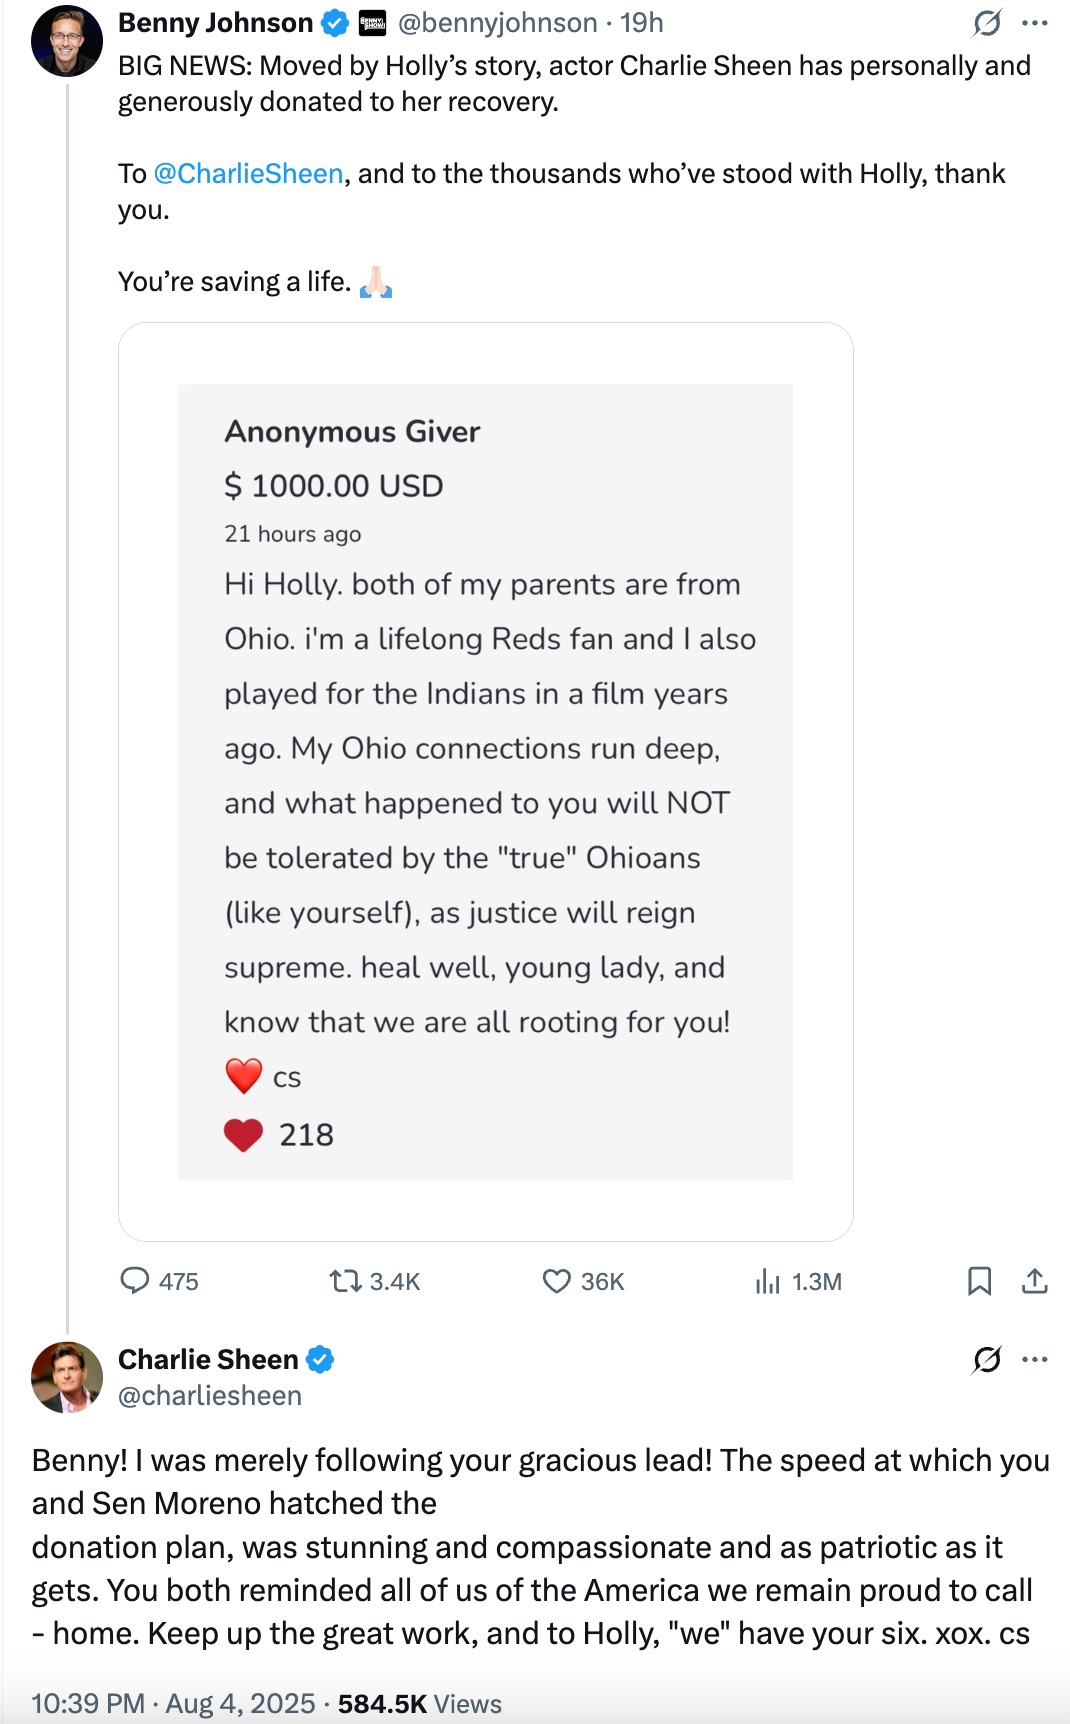This screenshot has height=1724, width=1070.
Task: Open Benny Johnson's display name link
Action: [215, 23]
